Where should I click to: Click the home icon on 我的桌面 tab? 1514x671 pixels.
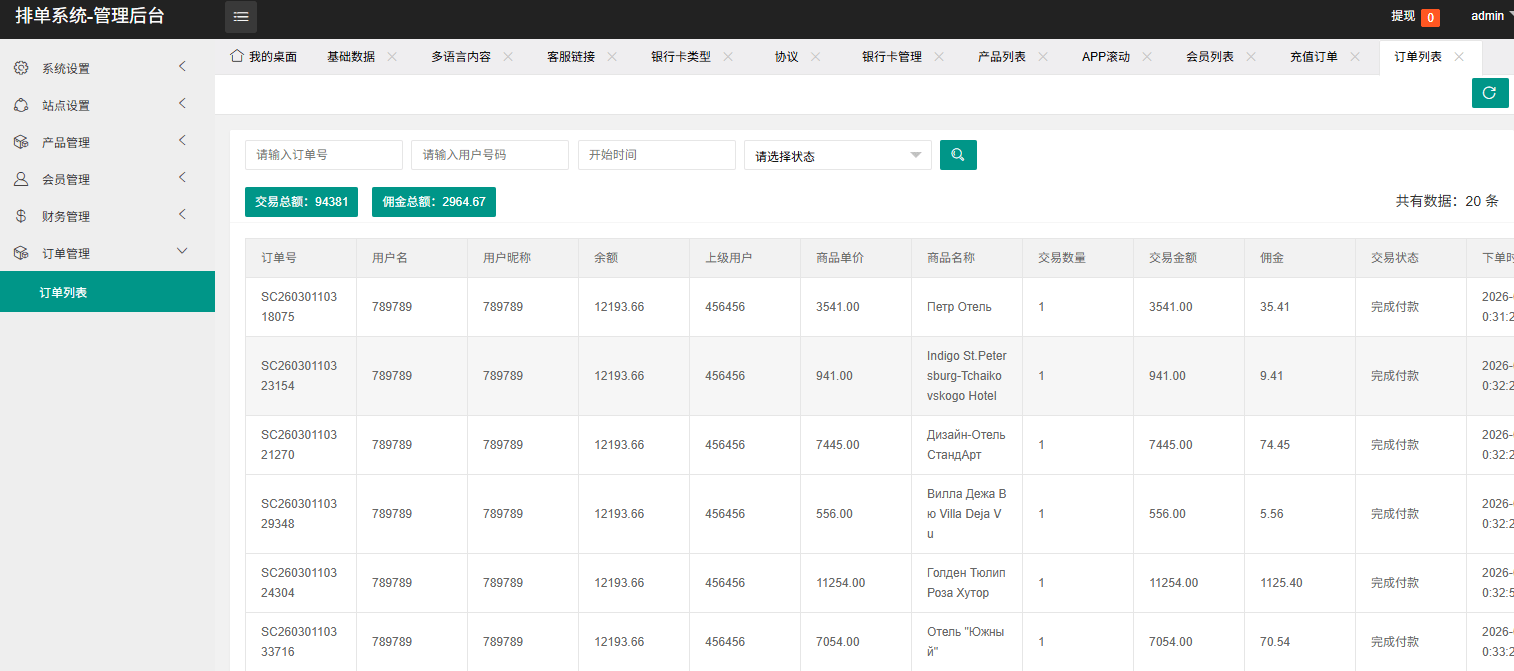237,56
